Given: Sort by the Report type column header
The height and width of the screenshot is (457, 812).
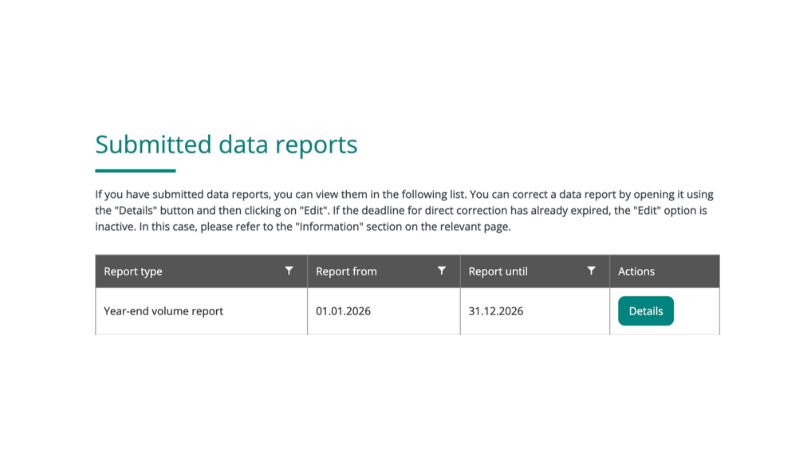Looking at the screenshot, I should (x=133, y=271).
